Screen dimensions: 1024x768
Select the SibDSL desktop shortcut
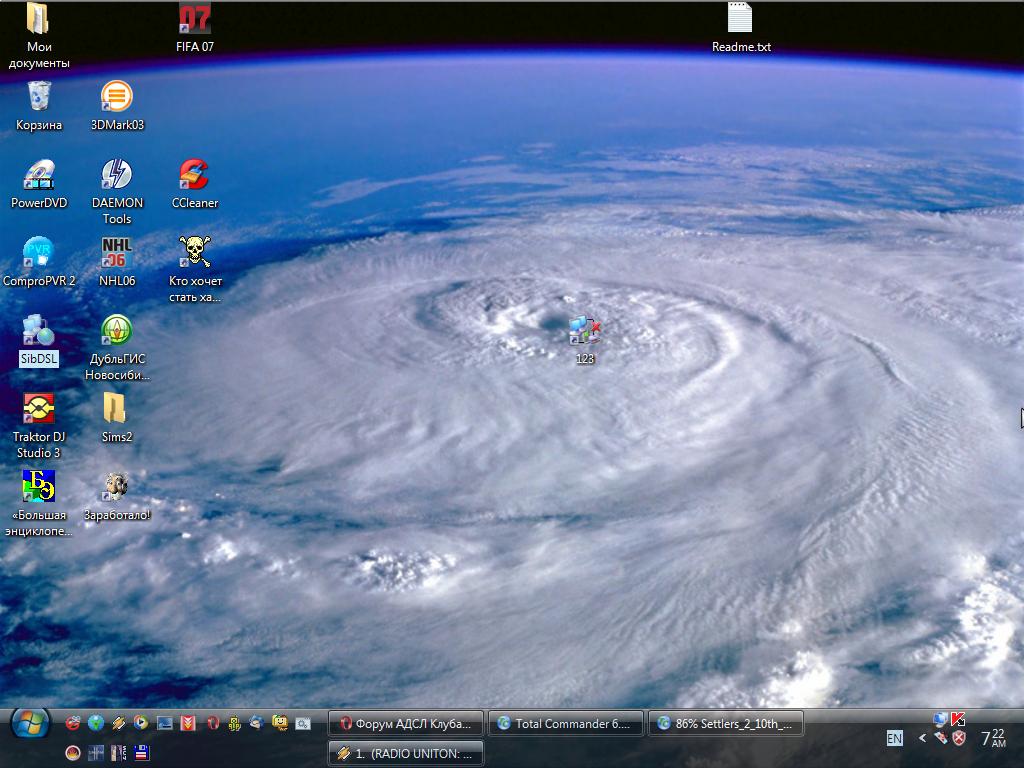click(x=39, y=332)
